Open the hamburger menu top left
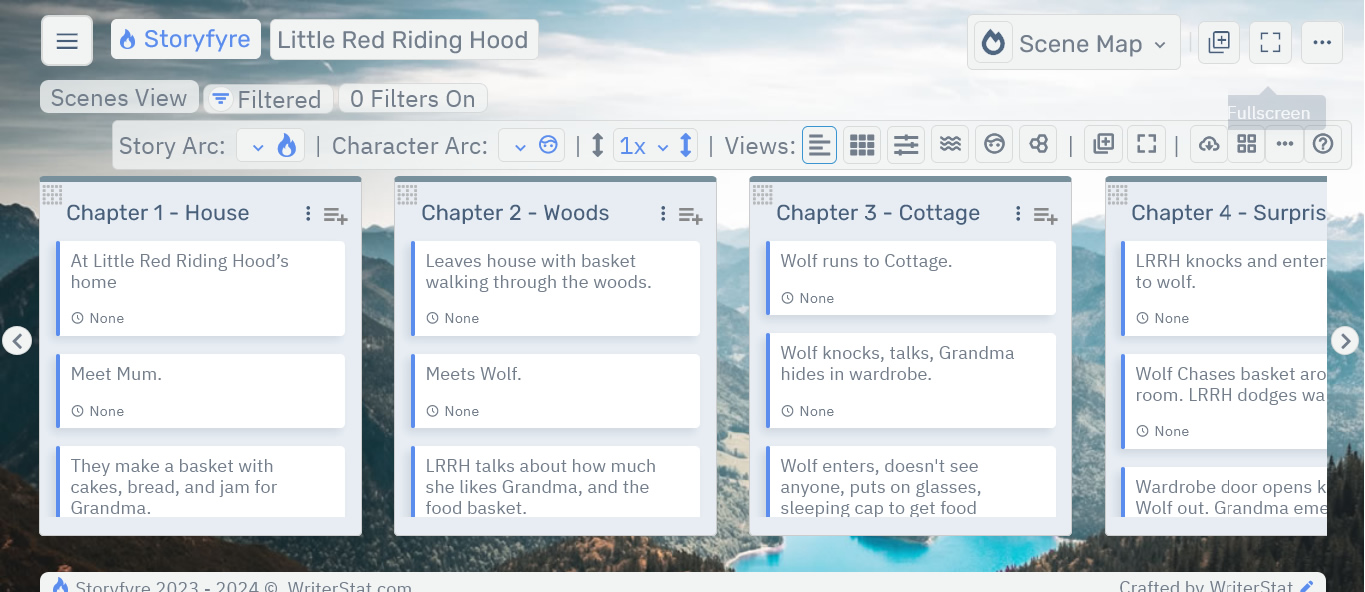Screen dimensions: 1365x592 (66, 40)
